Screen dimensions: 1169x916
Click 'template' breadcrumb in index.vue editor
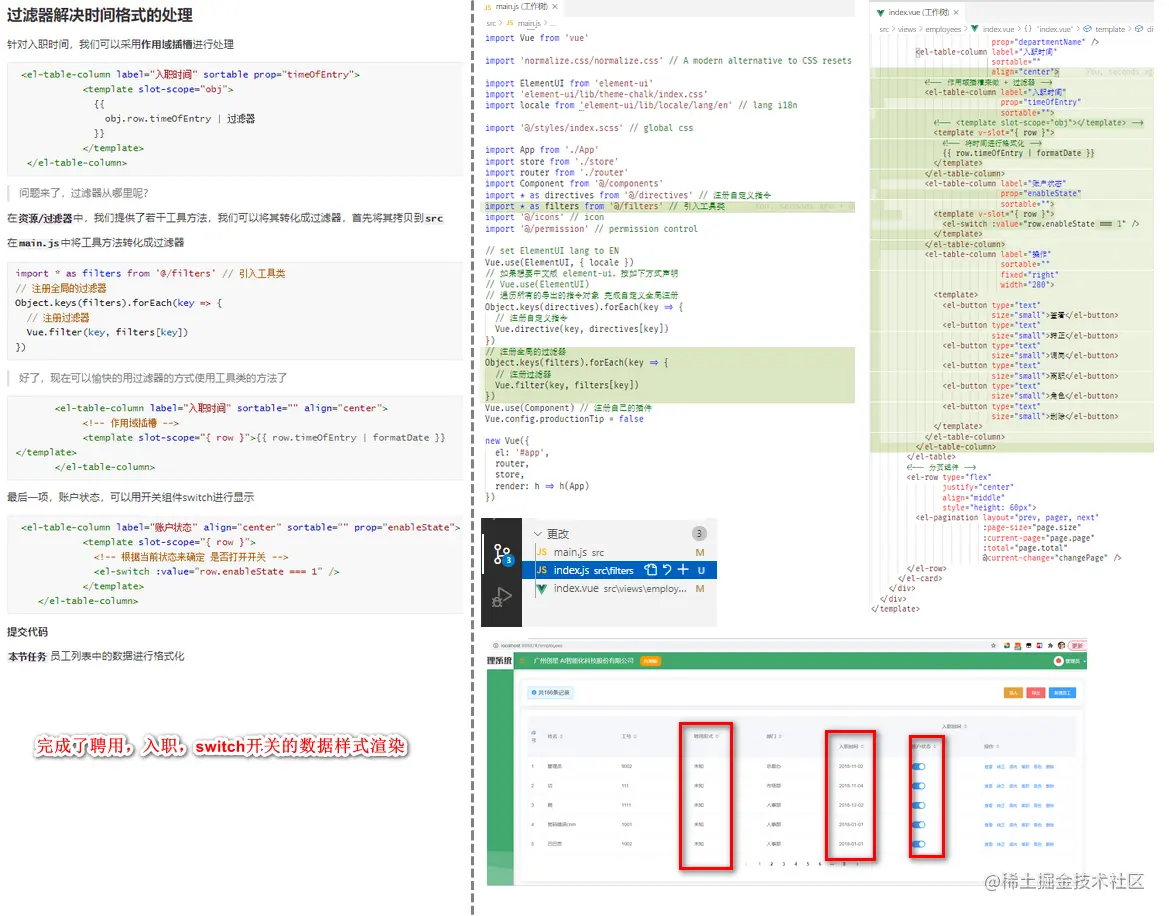(x=1109, y=29)
